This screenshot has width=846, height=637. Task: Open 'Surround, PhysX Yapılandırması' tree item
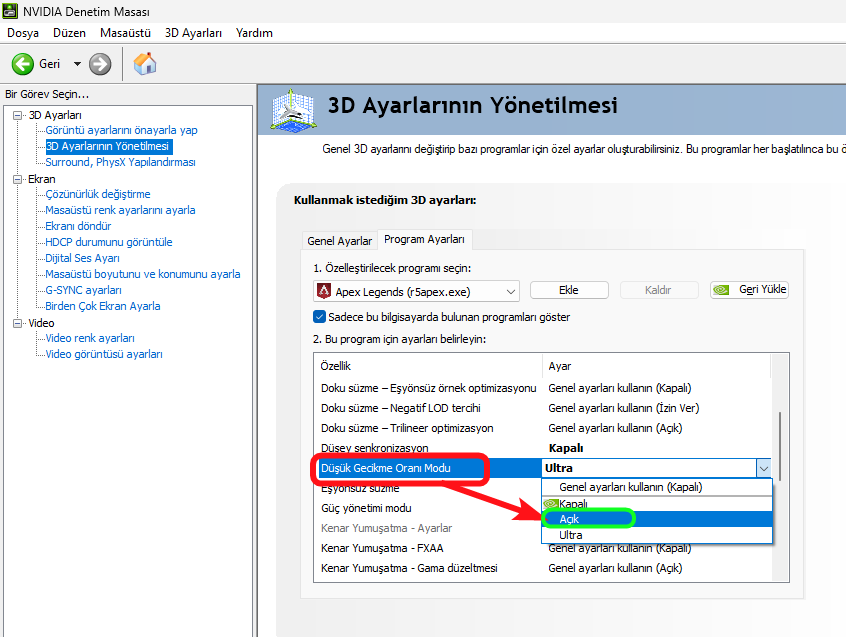click(x=120, y=162)
